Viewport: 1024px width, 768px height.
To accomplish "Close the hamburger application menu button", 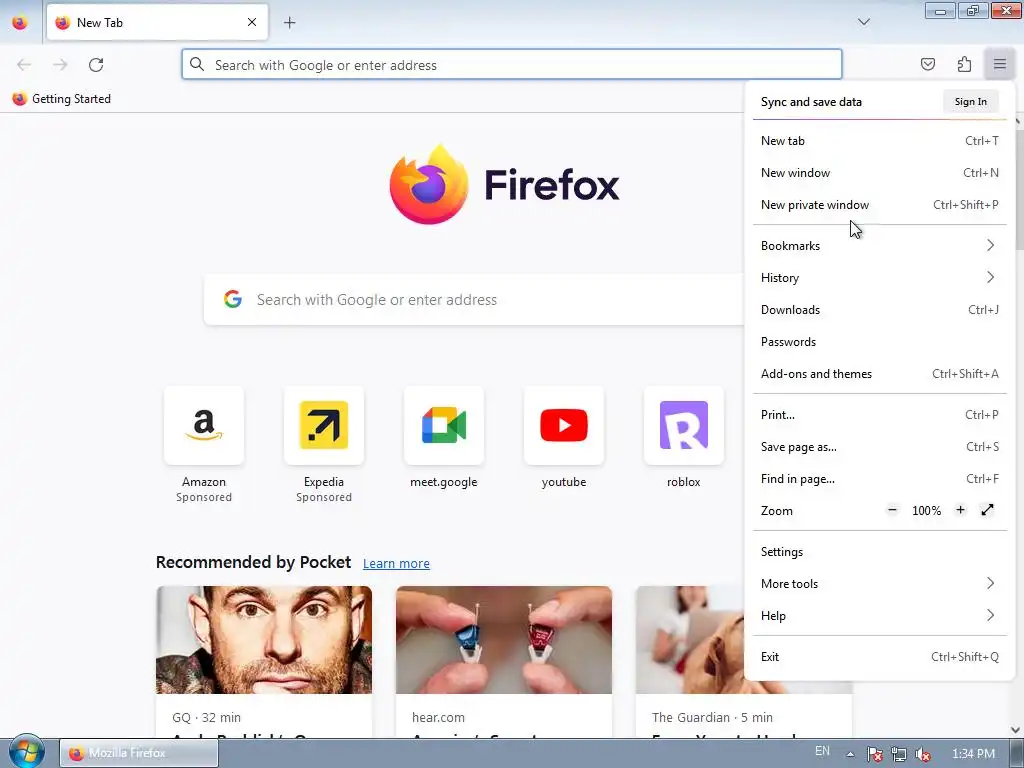I will [x=1000, y=64].
